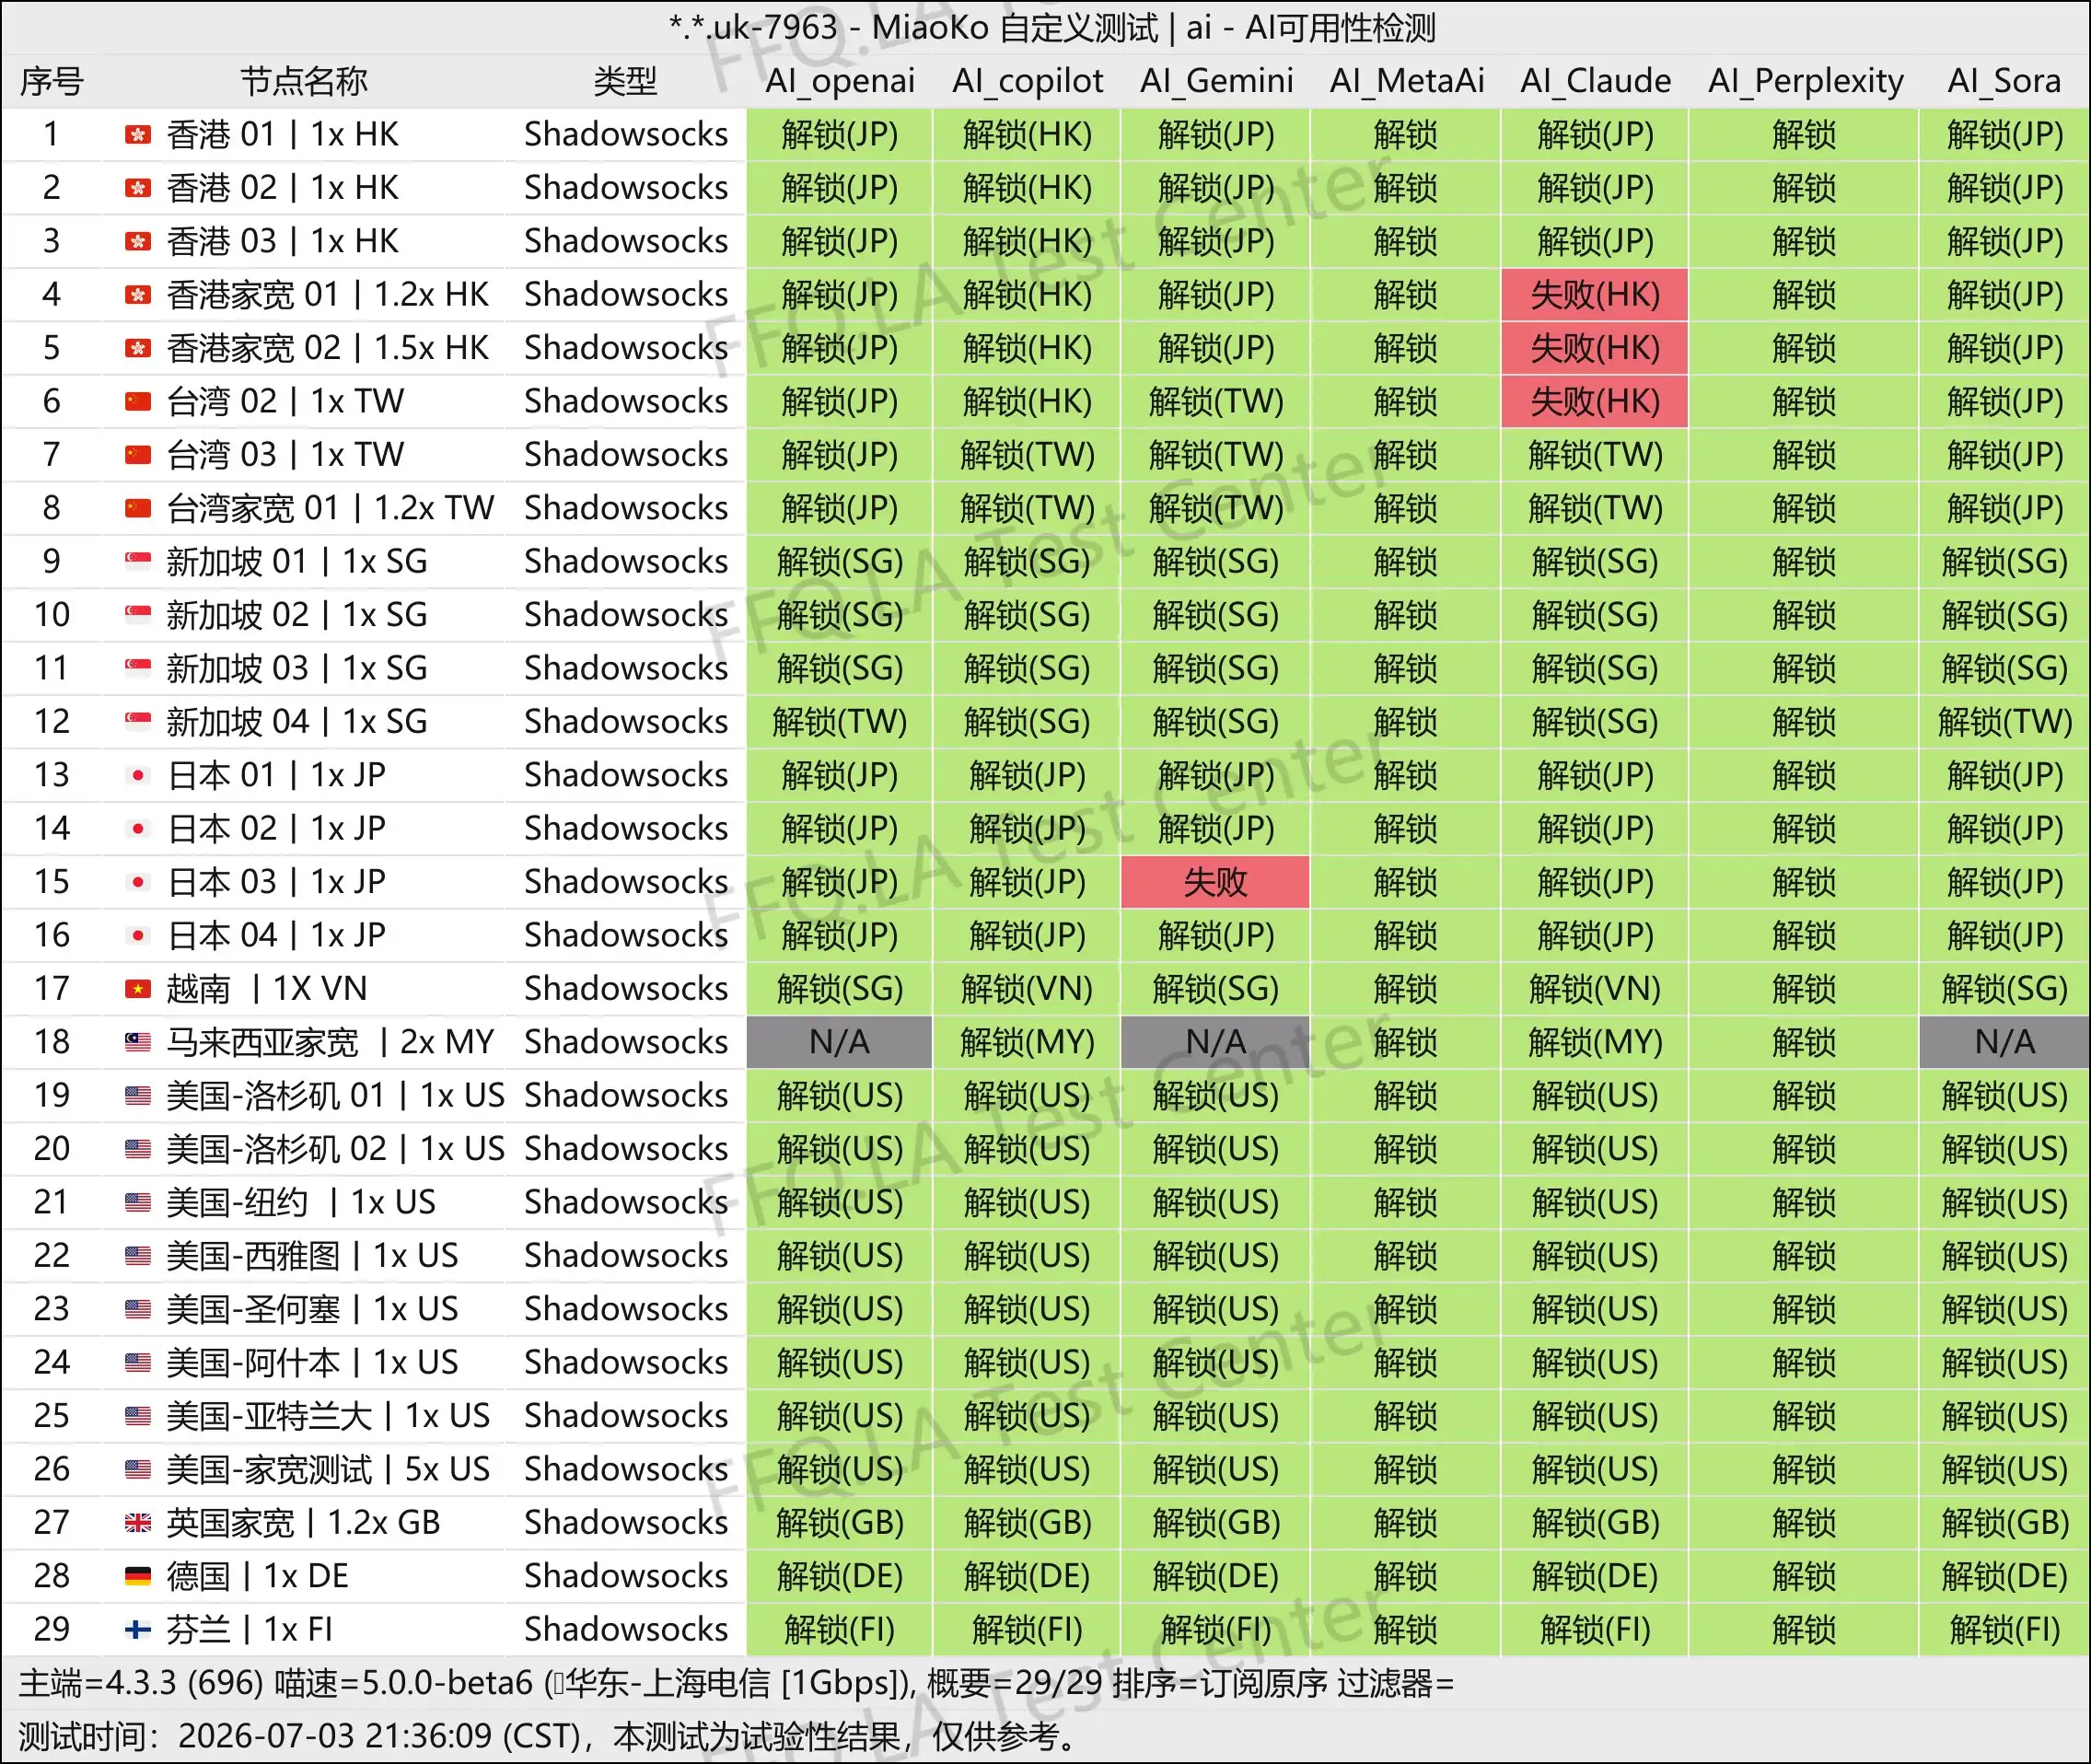Click the Singapore flag beside 新加坡 01
2091x1764 pixels.
tap(138, 561)
